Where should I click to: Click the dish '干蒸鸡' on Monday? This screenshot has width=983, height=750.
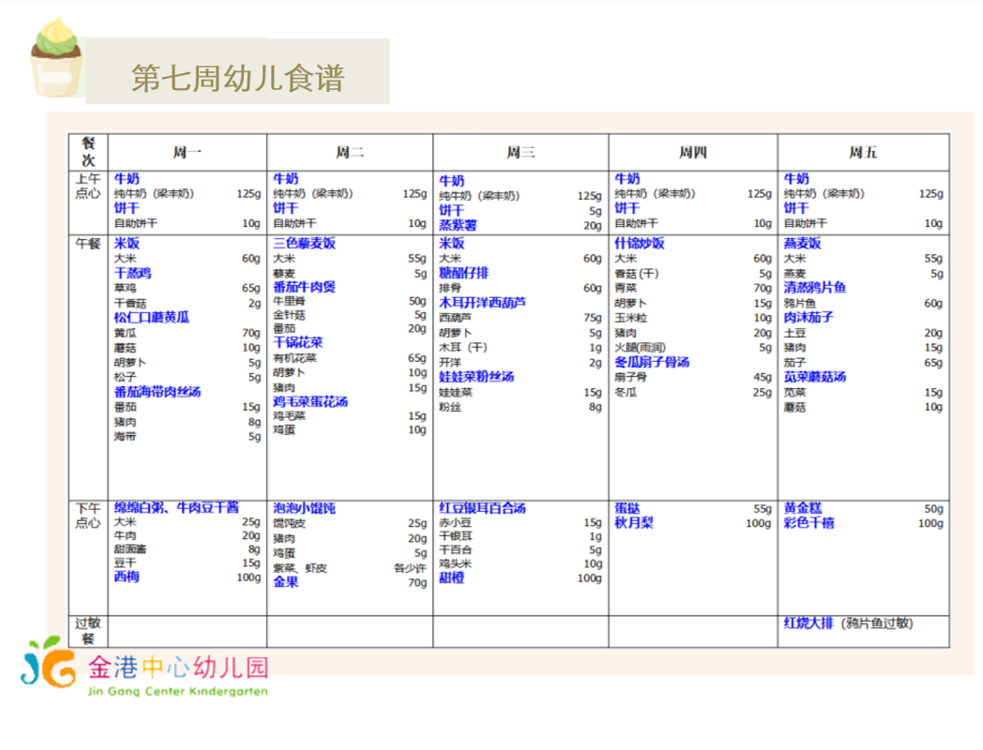pos(132,273)
